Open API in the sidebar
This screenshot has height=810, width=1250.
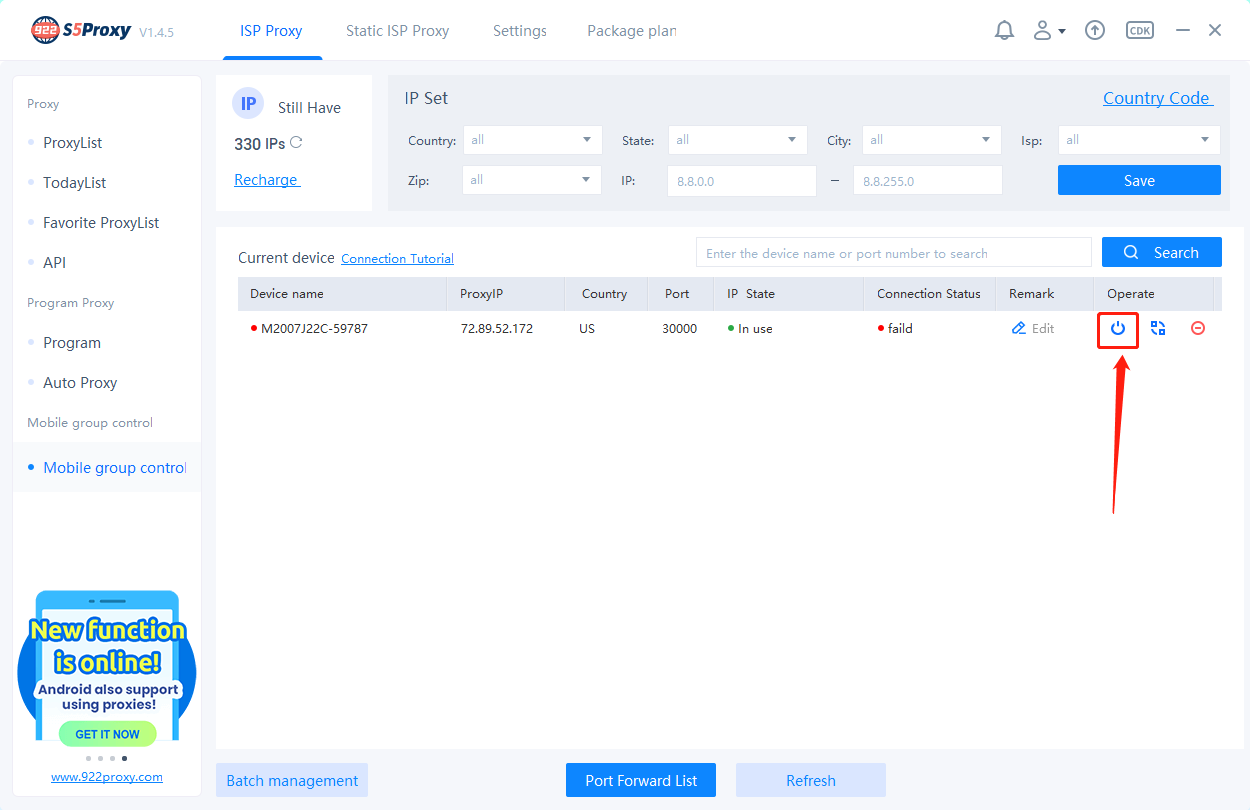click(54, 263)
